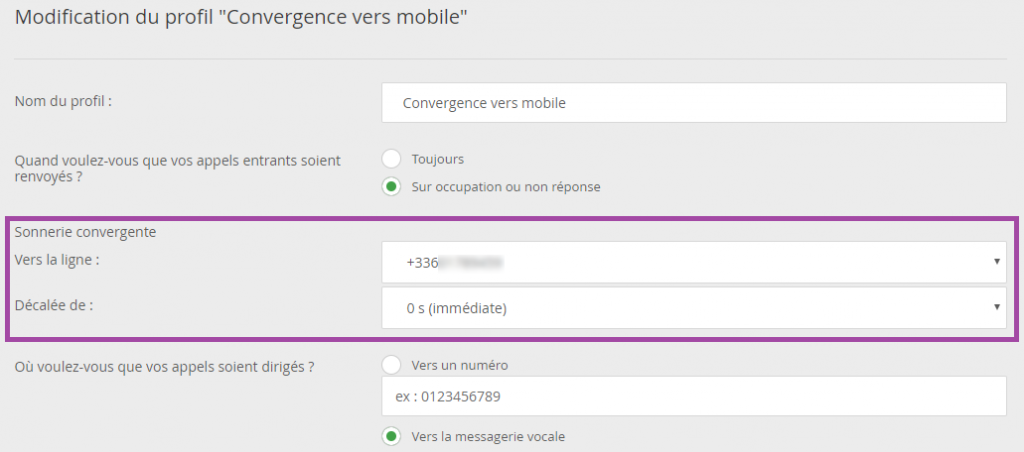Select the Sur occupation ou non réponse radio button
This screenshot has height=452, width=1024.
click(391, 187)
